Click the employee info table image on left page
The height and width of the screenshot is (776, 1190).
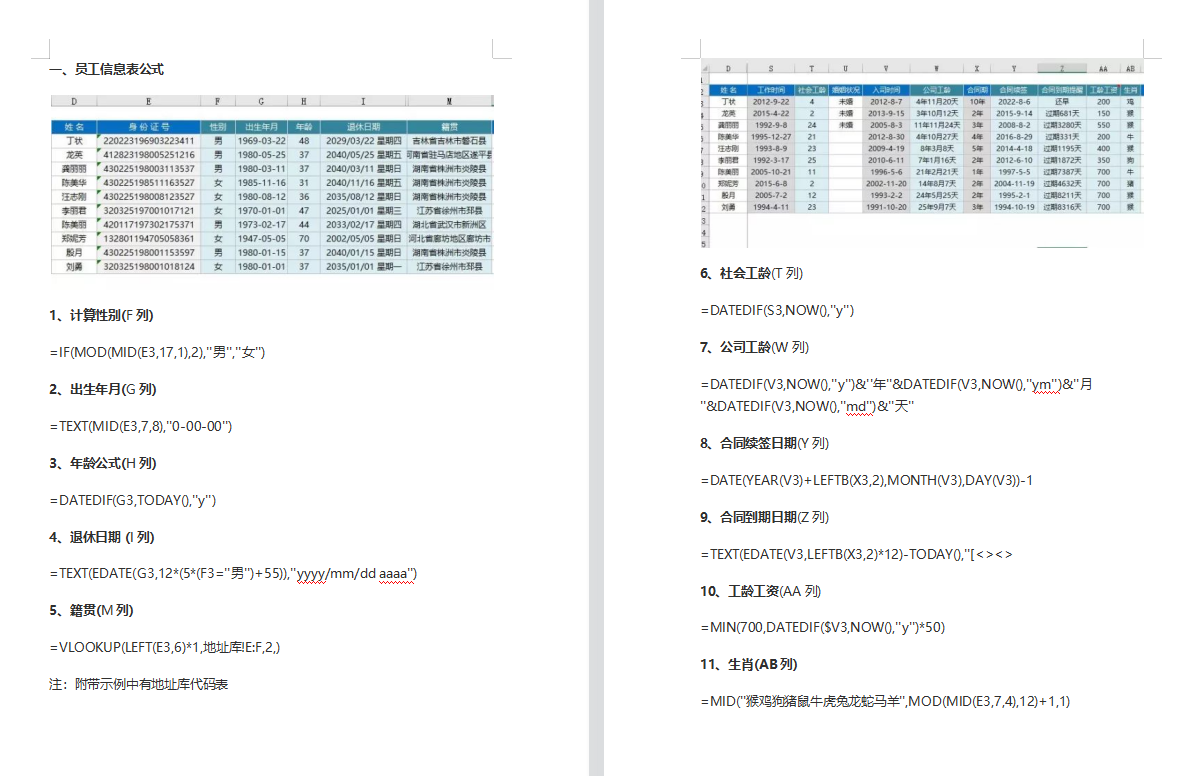pyautogui.click(x=272, y=185)
